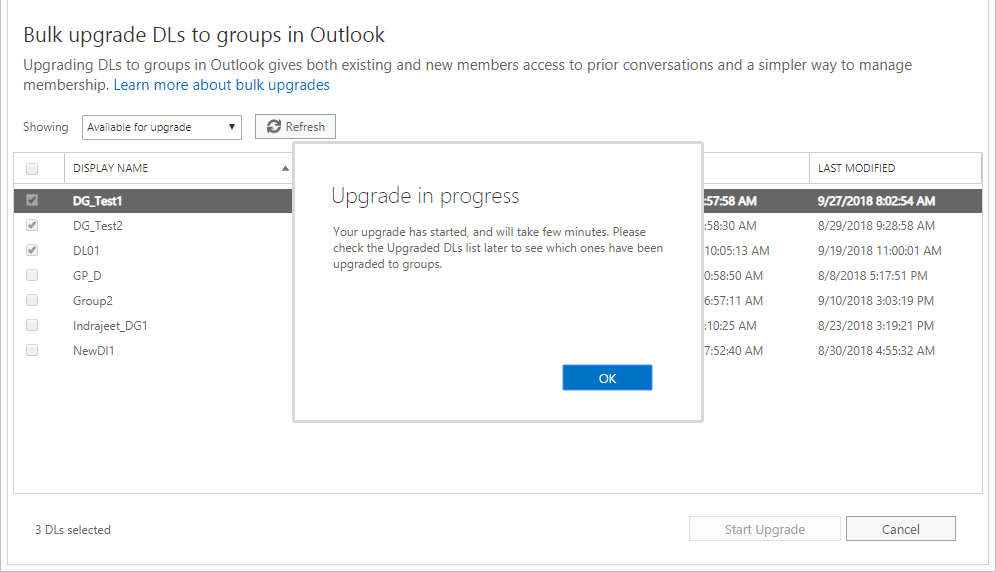This screenshot has width=996, height=572.
Task: Uncheck the DL01 checkbox
Action: (32, 250)
